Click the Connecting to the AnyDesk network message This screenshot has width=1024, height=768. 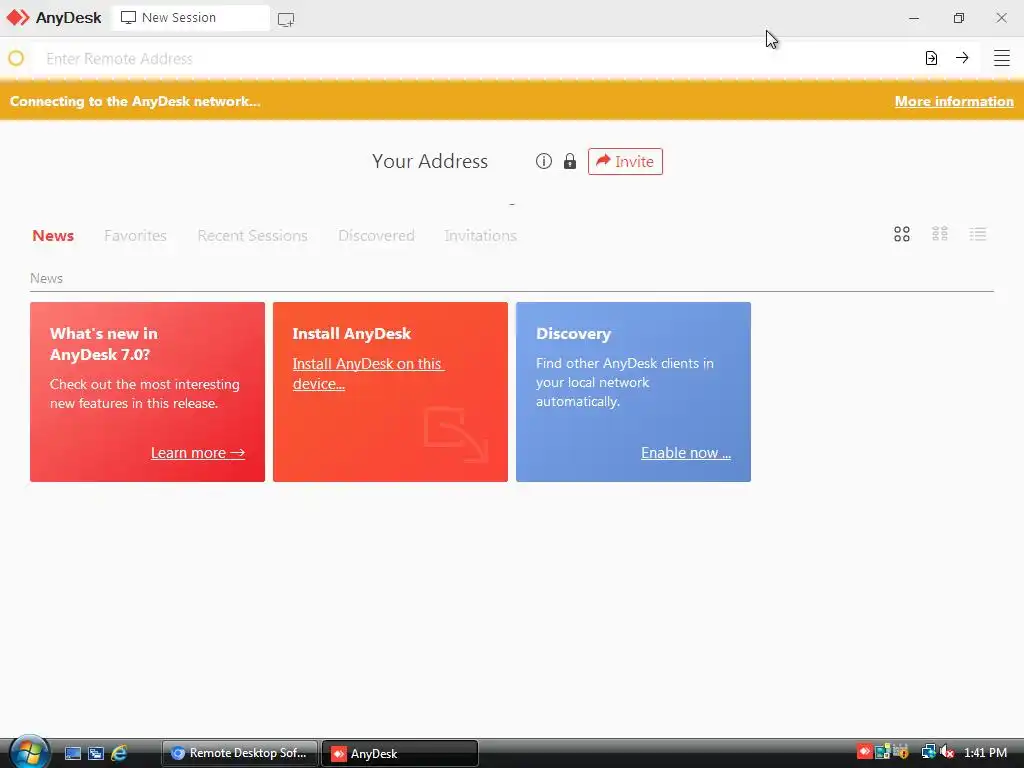[x=135, y=101]
